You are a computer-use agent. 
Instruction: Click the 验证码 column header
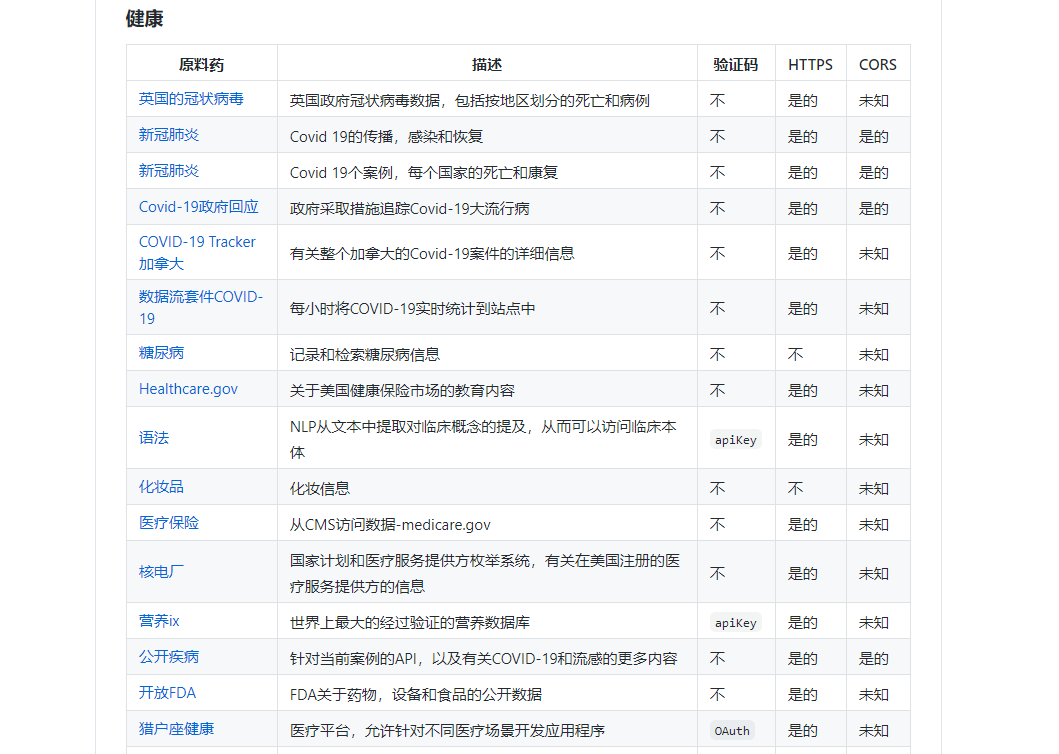[736, 65]
